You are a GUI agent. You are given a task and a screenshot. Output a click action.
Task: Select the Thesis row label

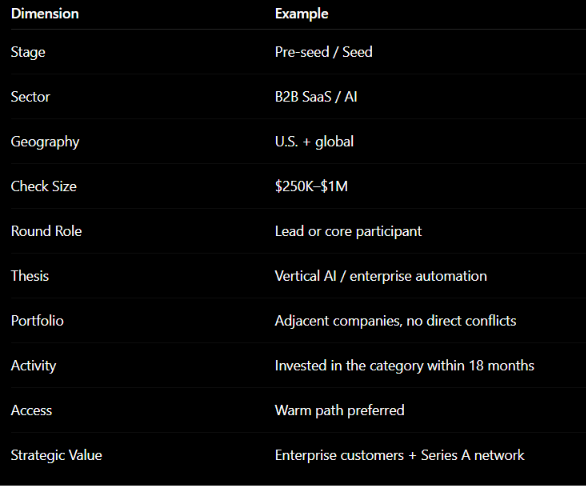[x=30, y=276]
